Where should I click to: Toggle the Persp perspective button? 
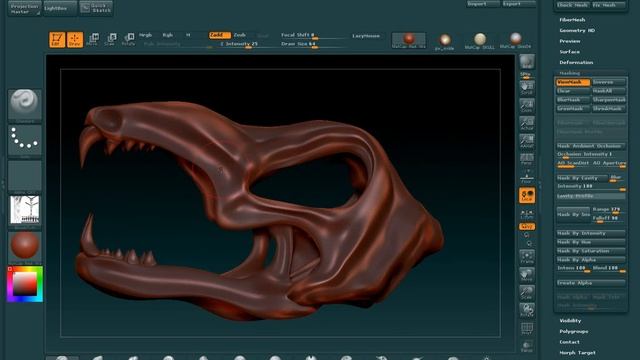527,159
